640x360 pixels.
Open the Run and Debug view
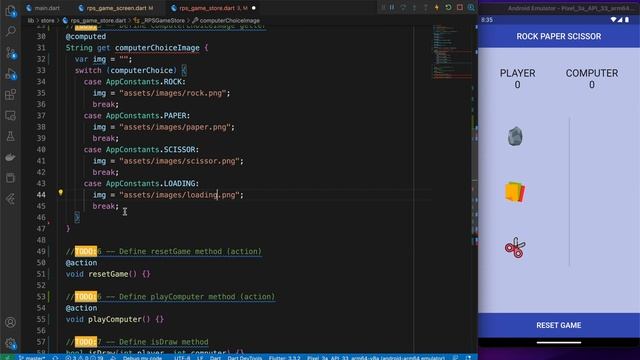(11, 74)
